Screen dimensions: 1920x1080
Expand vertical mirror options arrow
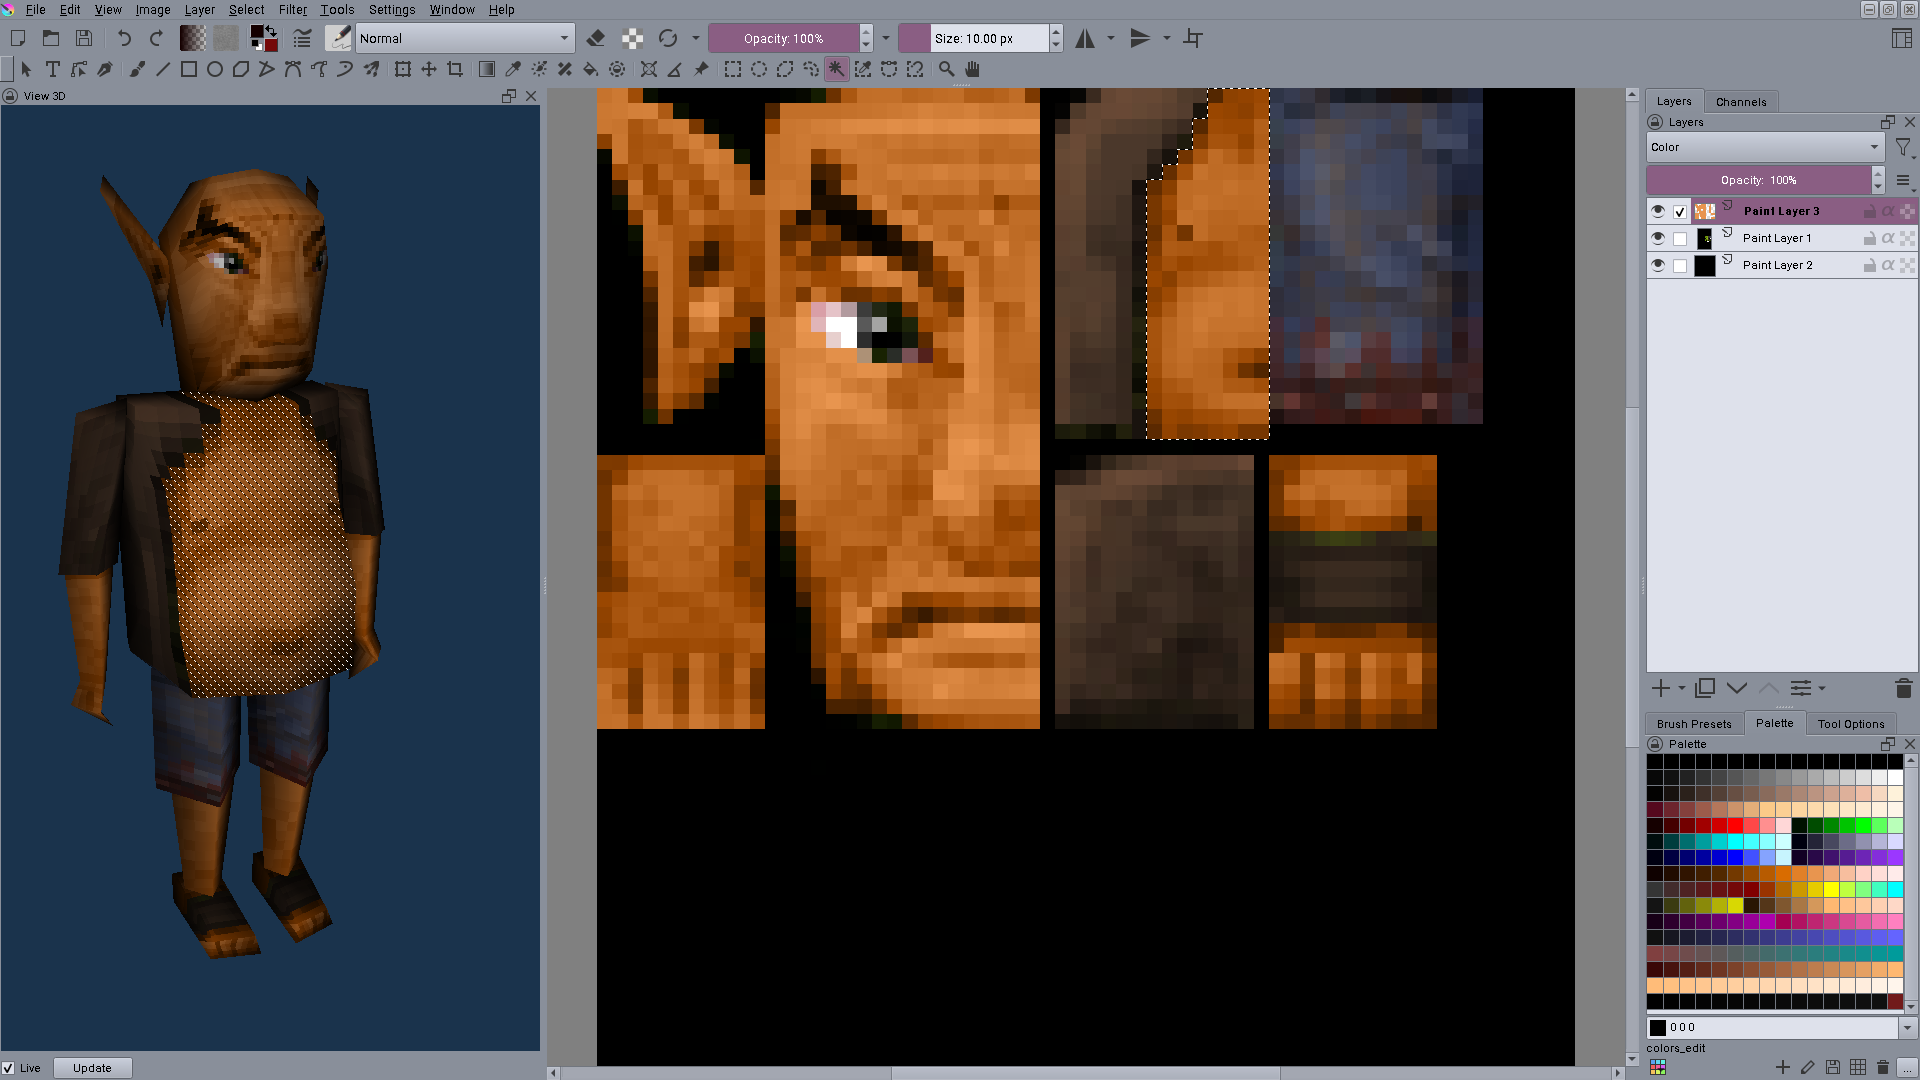1167,39
